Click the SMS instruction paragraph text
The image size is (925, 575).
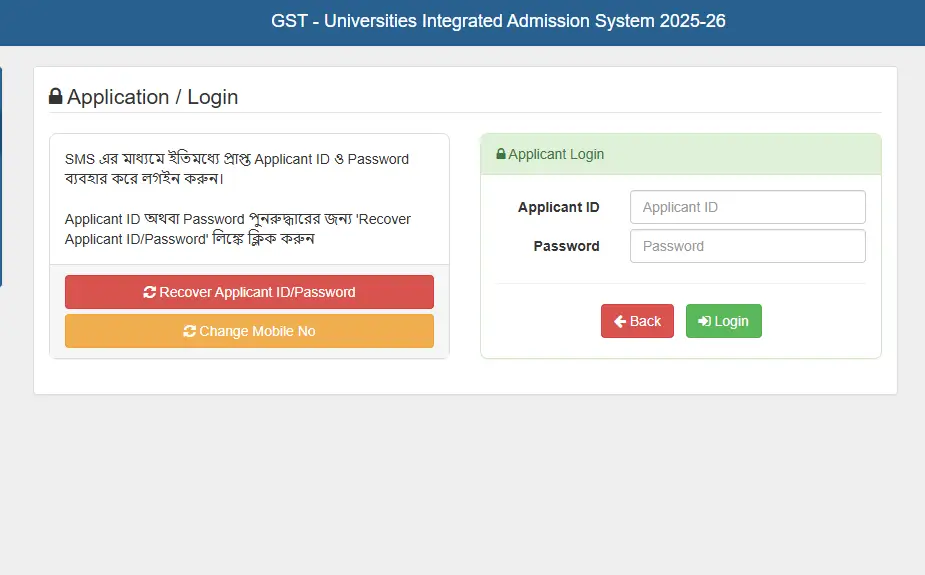coord(237,169)
